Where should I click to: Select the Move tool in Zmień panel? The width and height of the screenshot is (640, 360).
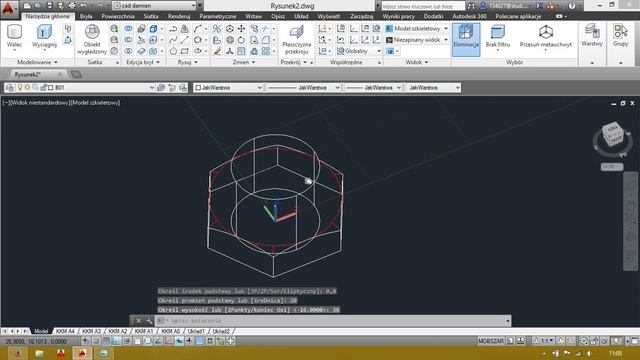point(241,29)
